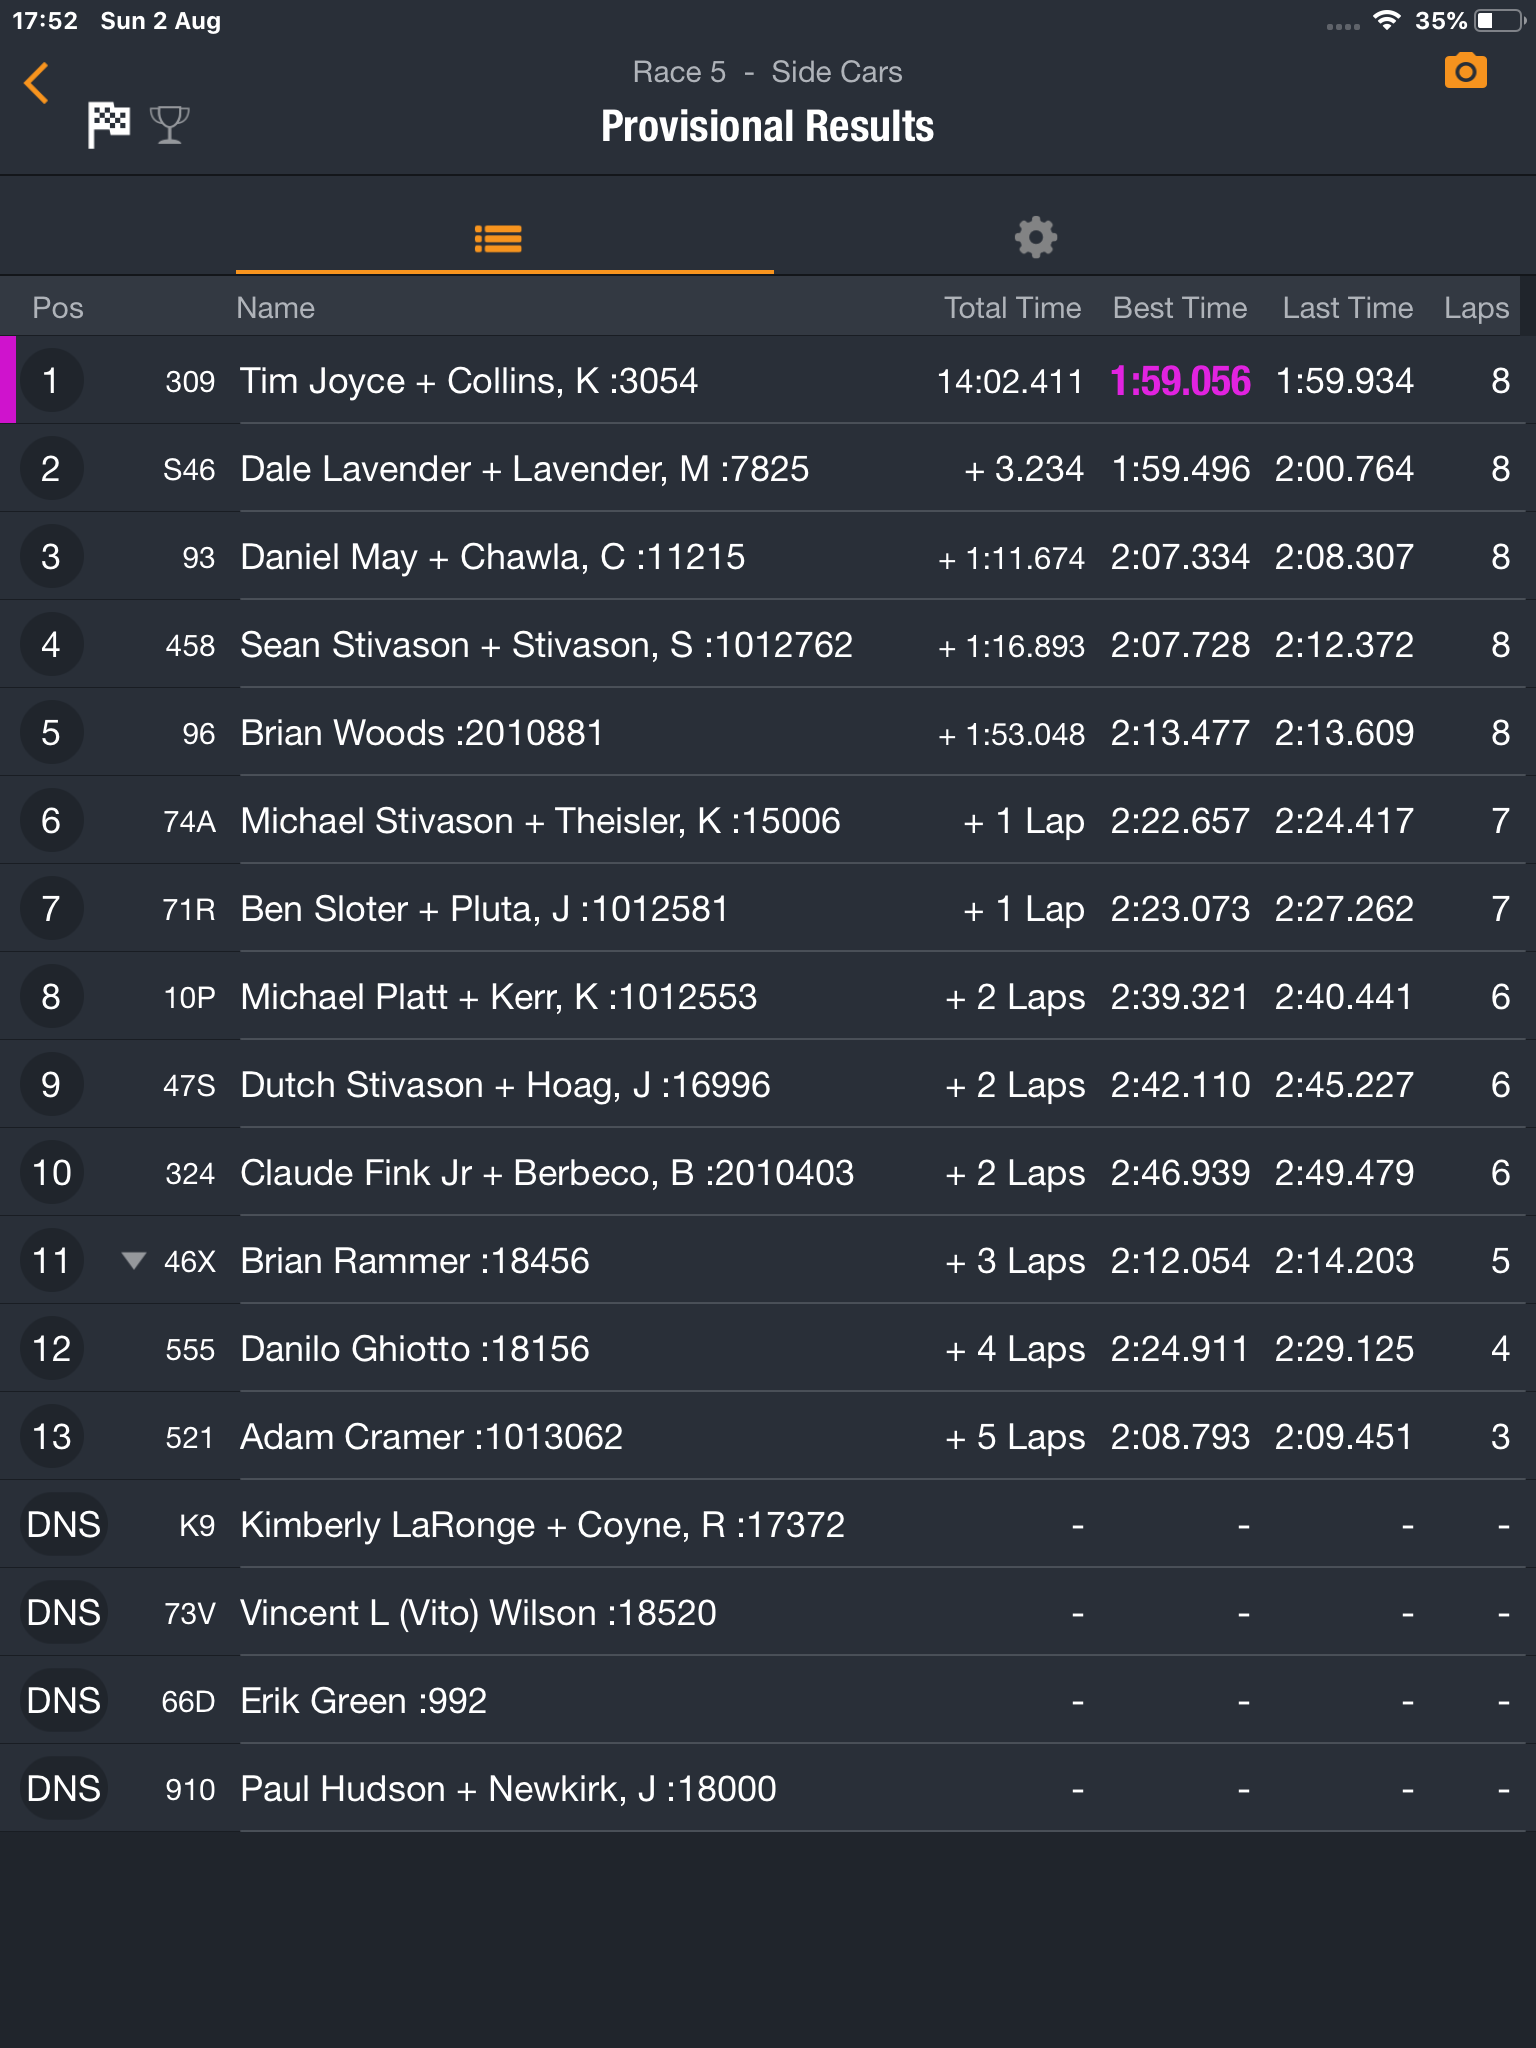The height and width of the screenshot is (2048, 1536).
Task: Open the checkered flag results view
Action: (108, 124)
